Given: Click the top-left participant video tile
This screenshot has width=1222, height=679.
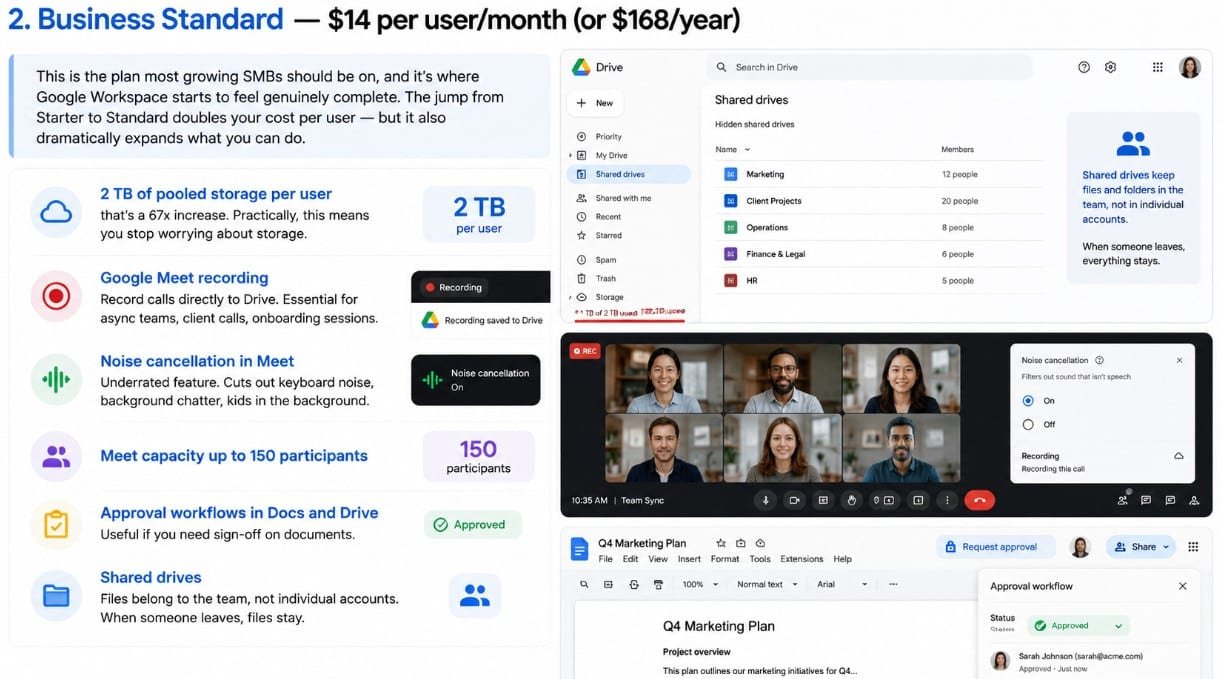Looking at the screenshot, I should (x=663, y=379).
